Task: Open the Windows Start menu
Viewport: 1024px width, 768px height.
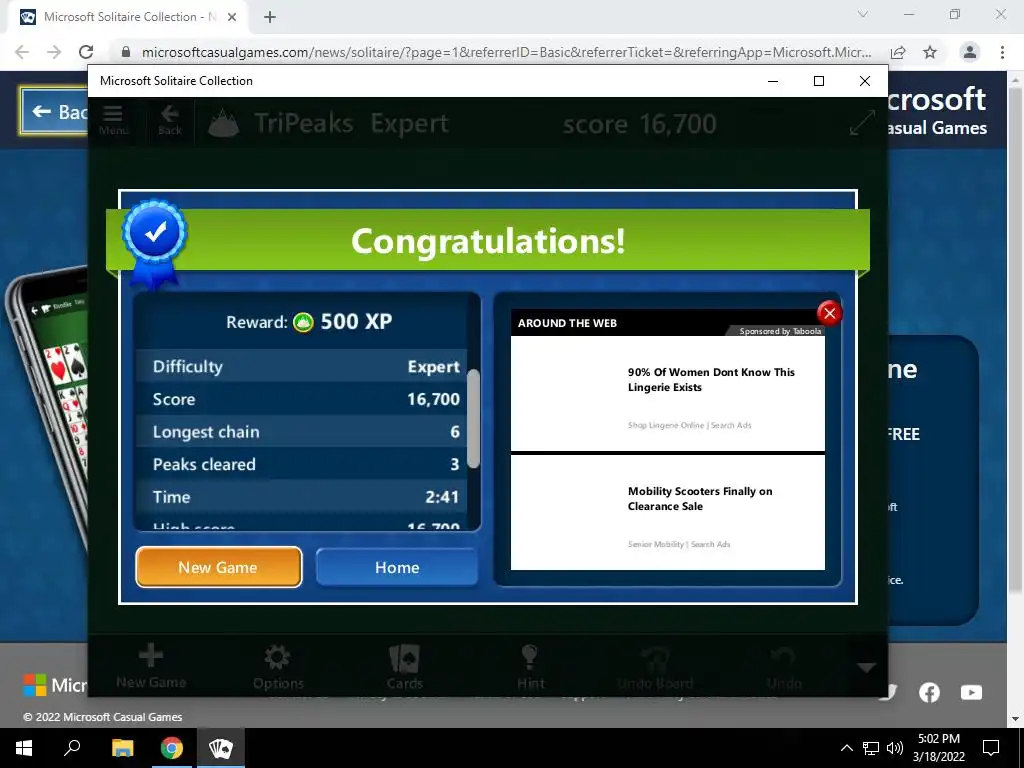Action: coord(24,748)
